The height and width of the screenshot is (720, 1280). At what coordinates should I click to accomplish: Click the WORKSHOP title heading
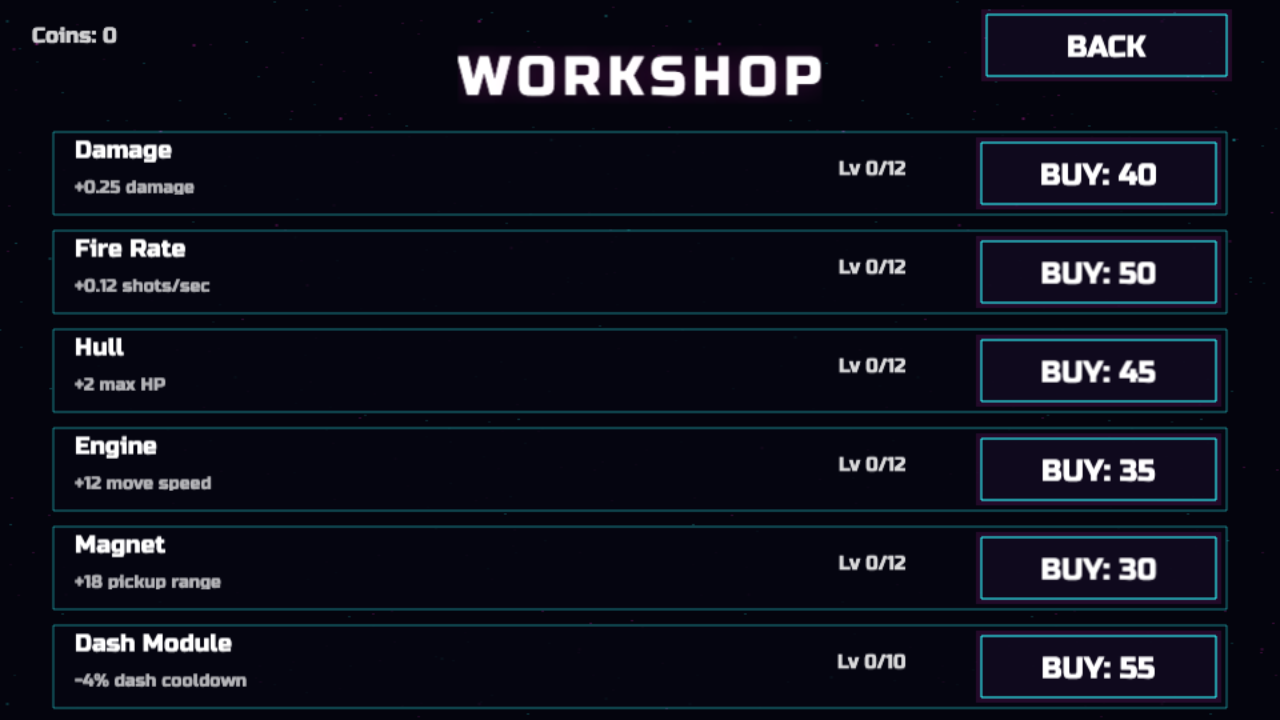[640, 75]
